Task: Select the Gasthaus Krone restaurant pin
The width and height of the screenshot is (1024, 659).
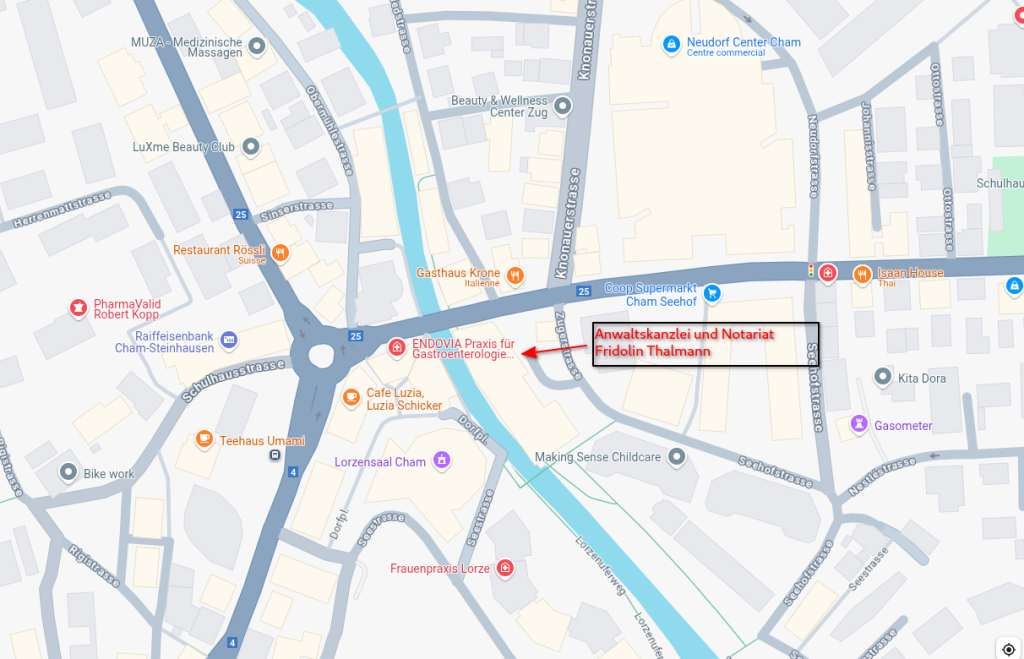Action: click(515, 276)
